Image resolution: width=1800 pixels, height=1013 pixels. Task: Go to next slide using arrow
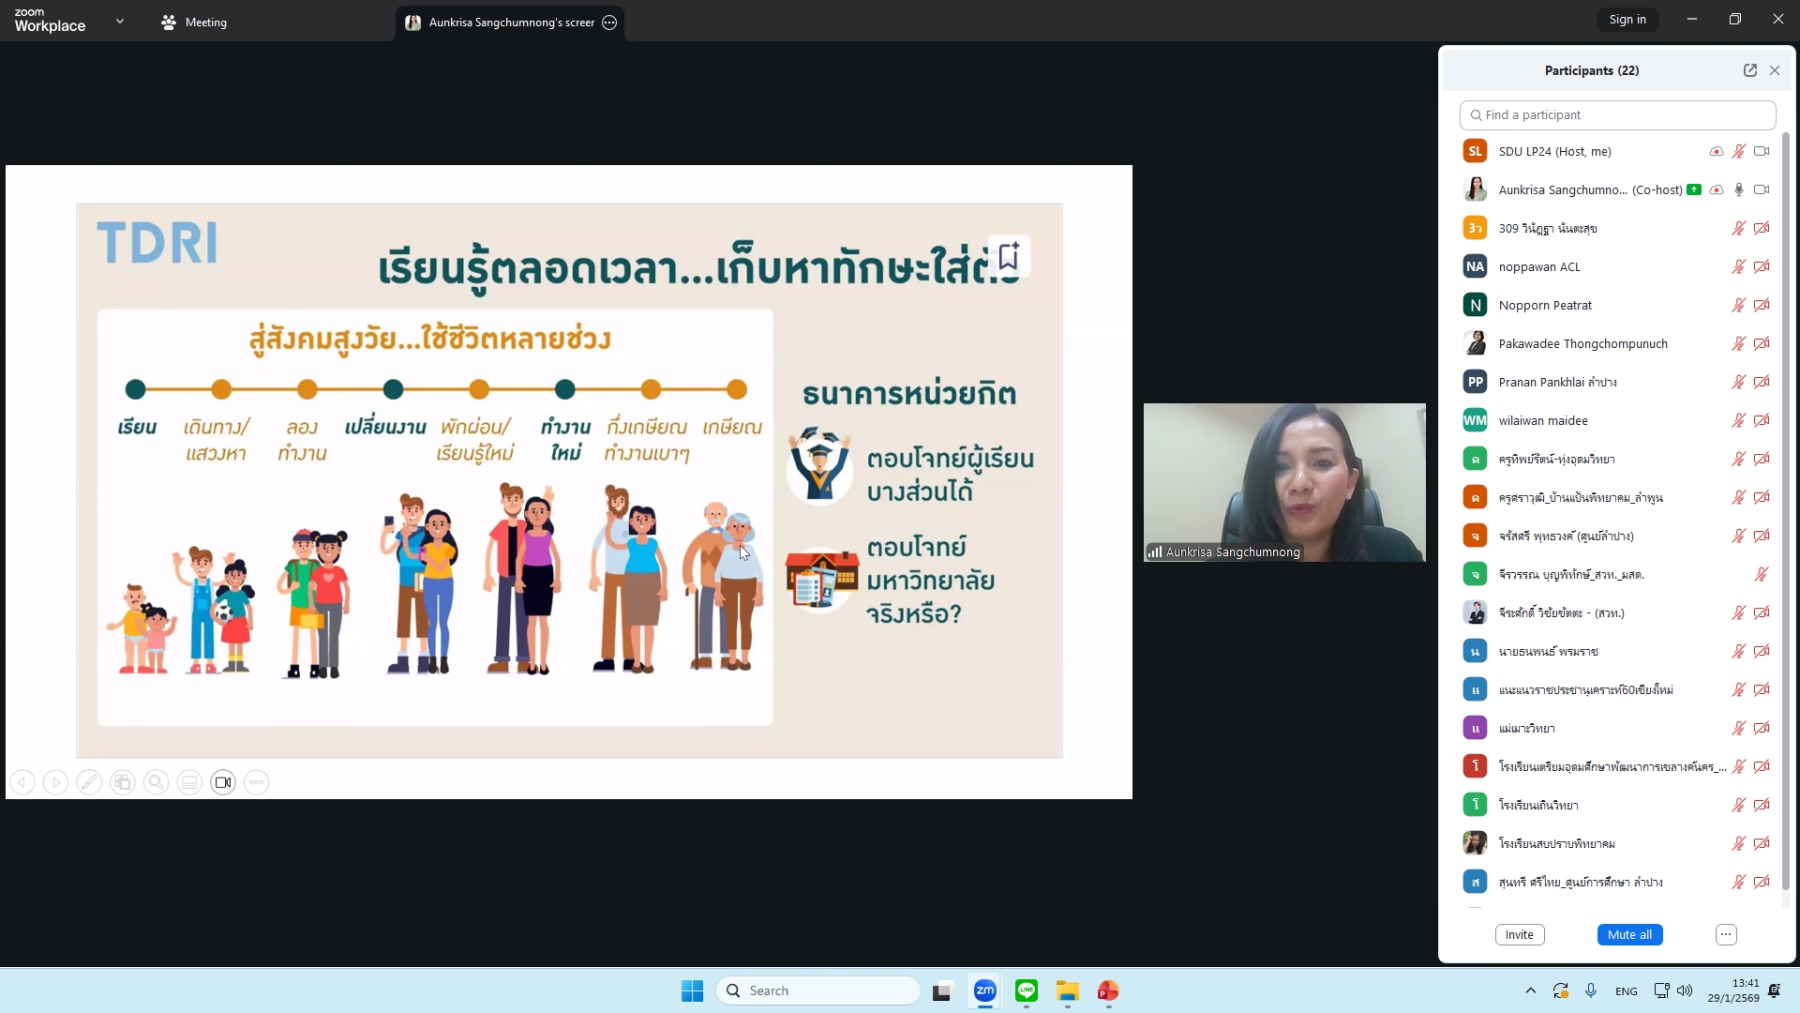point(56,782)
